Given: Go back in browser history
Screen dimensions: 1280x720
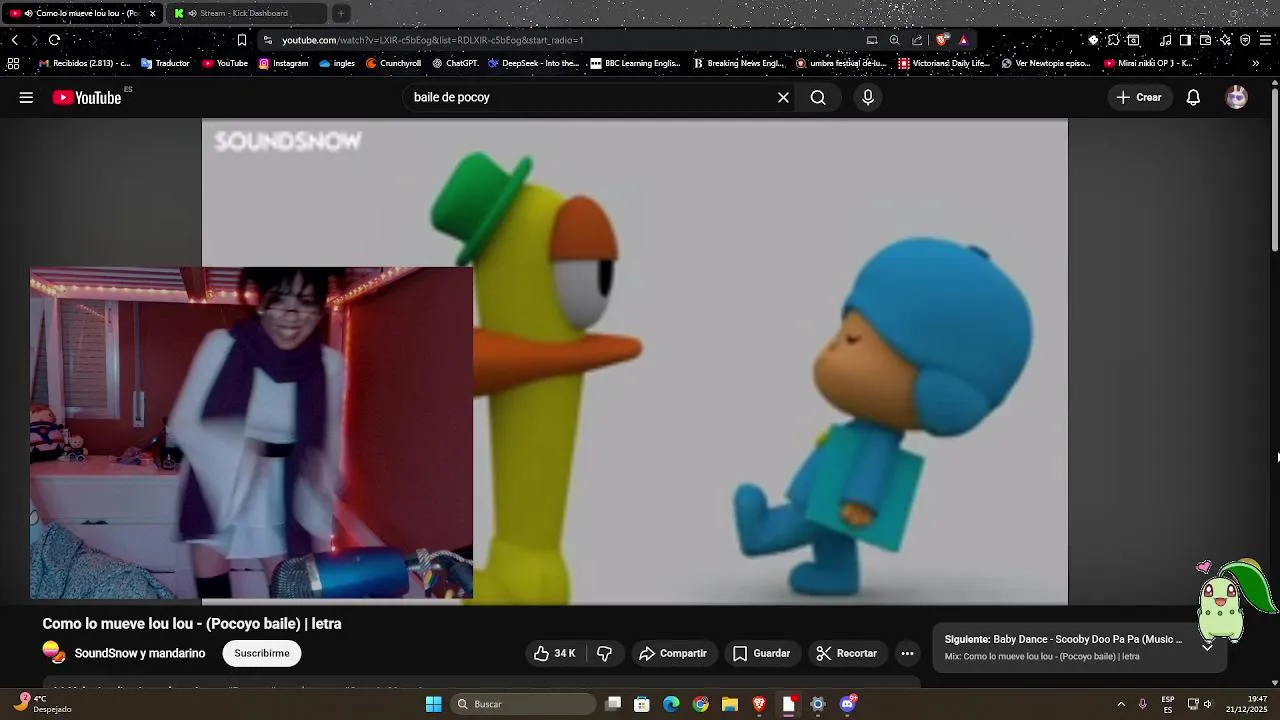Looking at the screenshot, I should coord(14,40).
